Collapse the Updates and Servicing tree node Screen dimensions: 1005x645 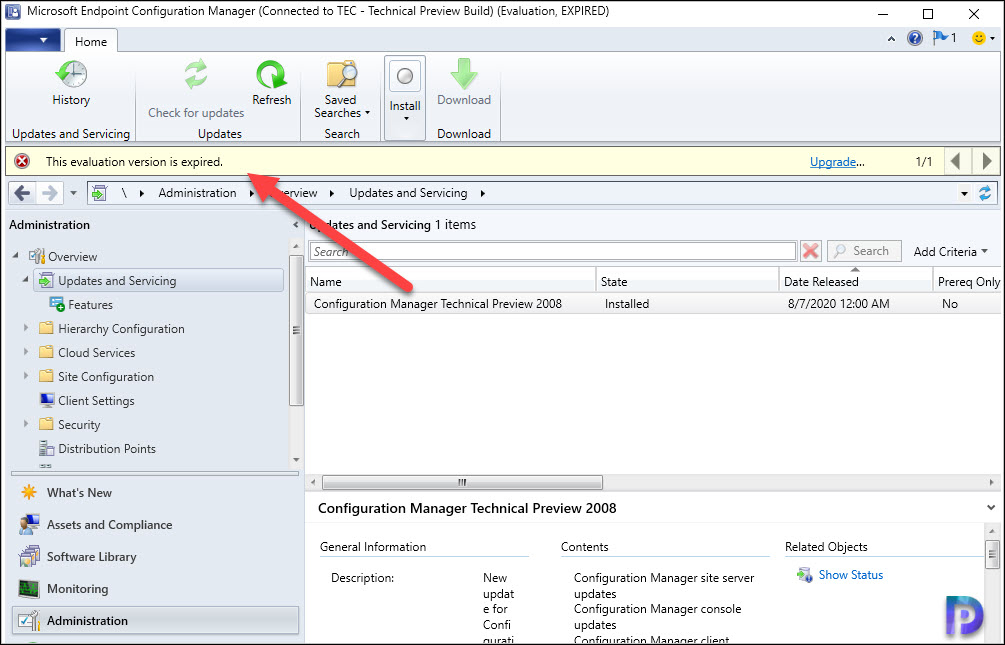(x=26, y=280)
